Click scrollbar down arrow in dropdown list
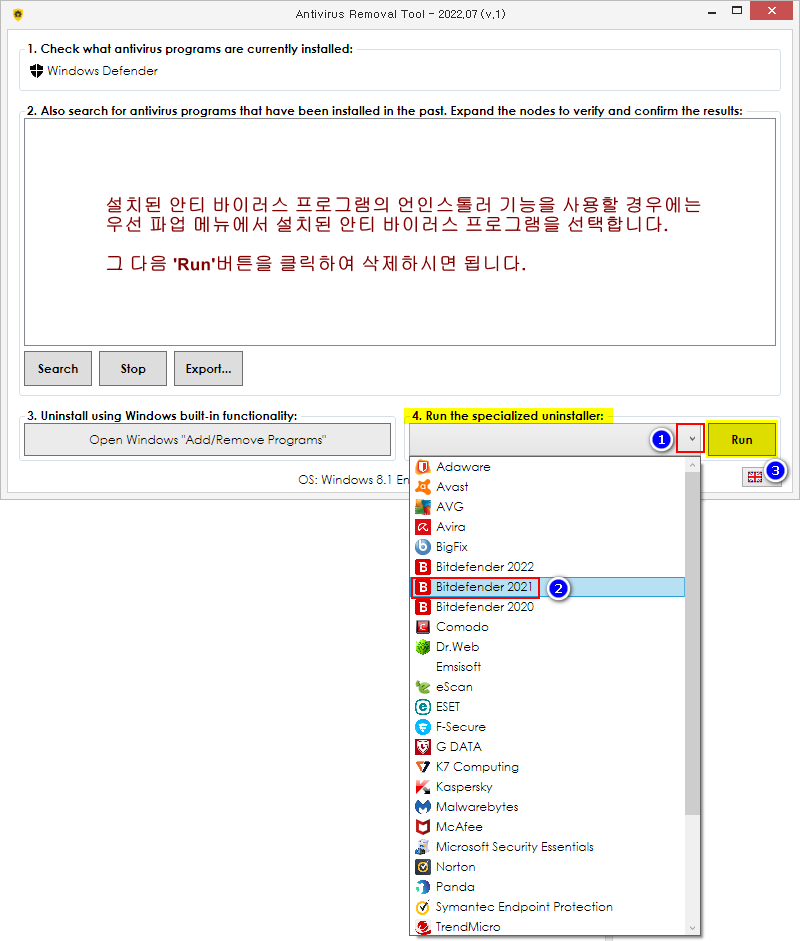Viewport: 800px width, 941px height. point(692,928)
